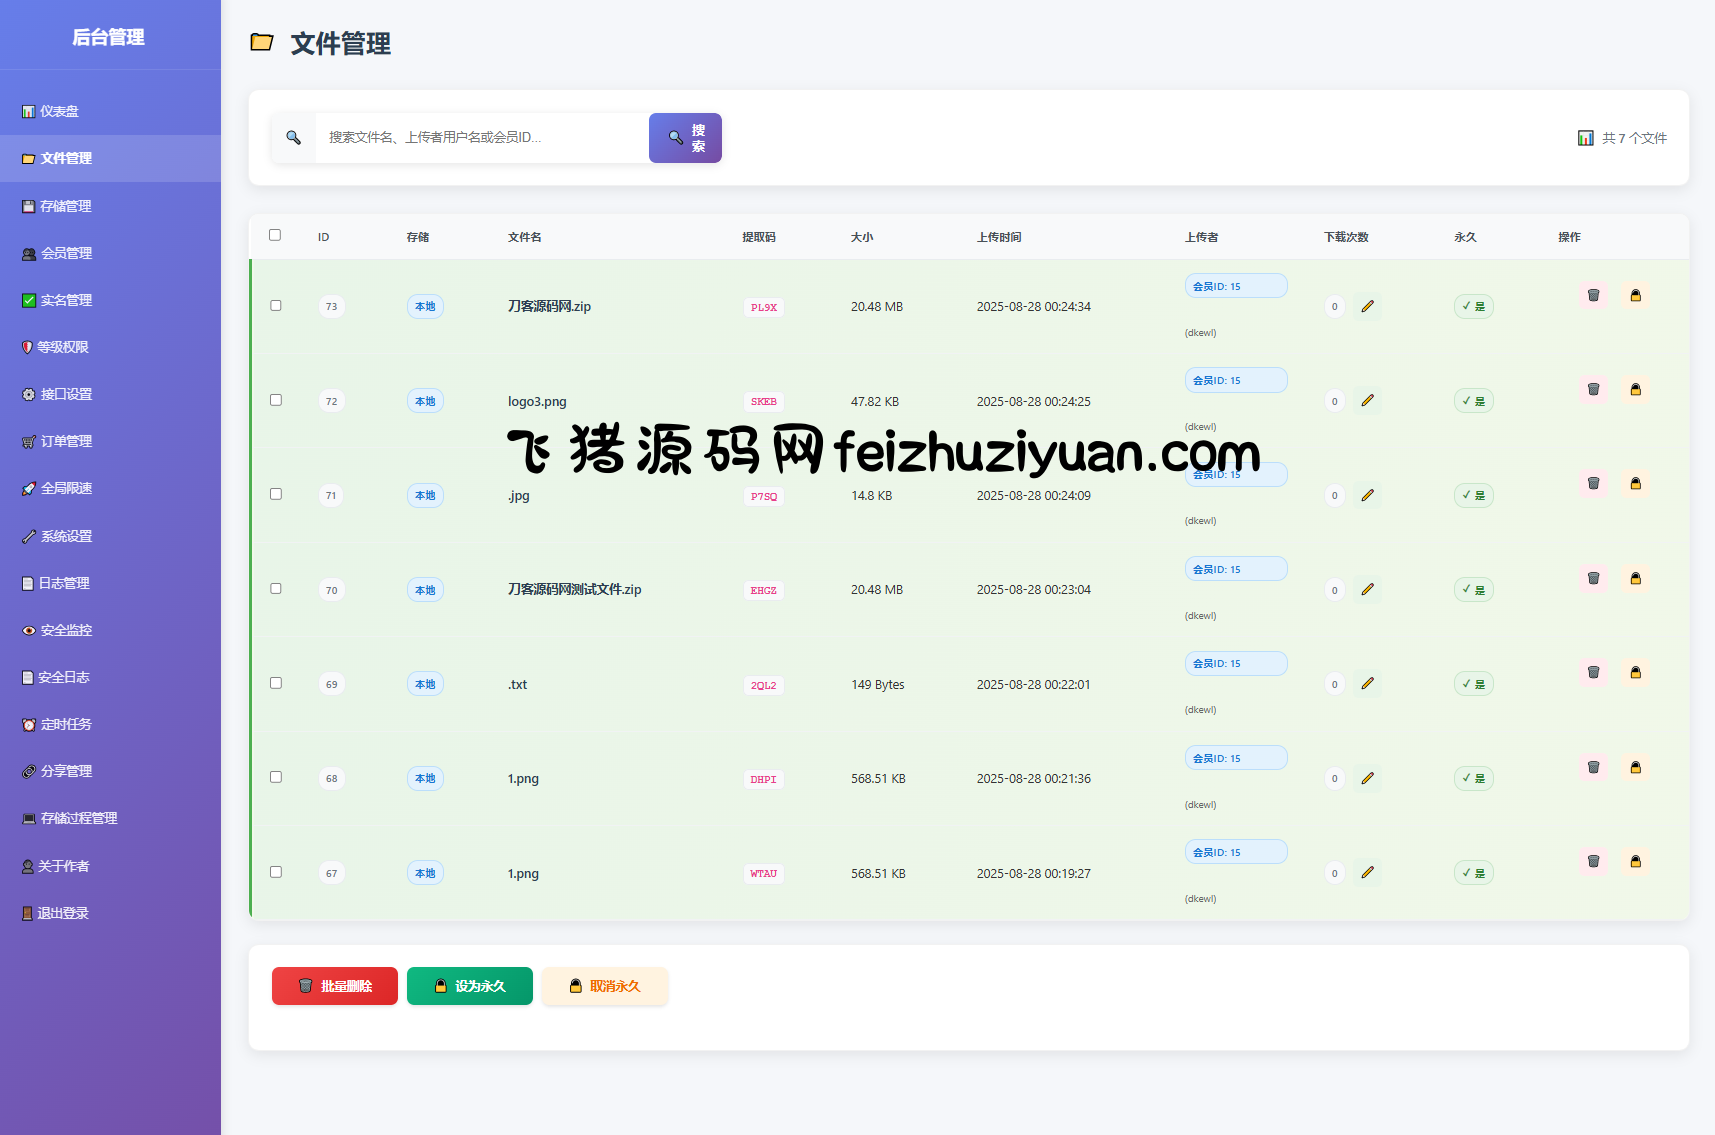
Task: Check the box for file ID 73
Action: point(276,306)
